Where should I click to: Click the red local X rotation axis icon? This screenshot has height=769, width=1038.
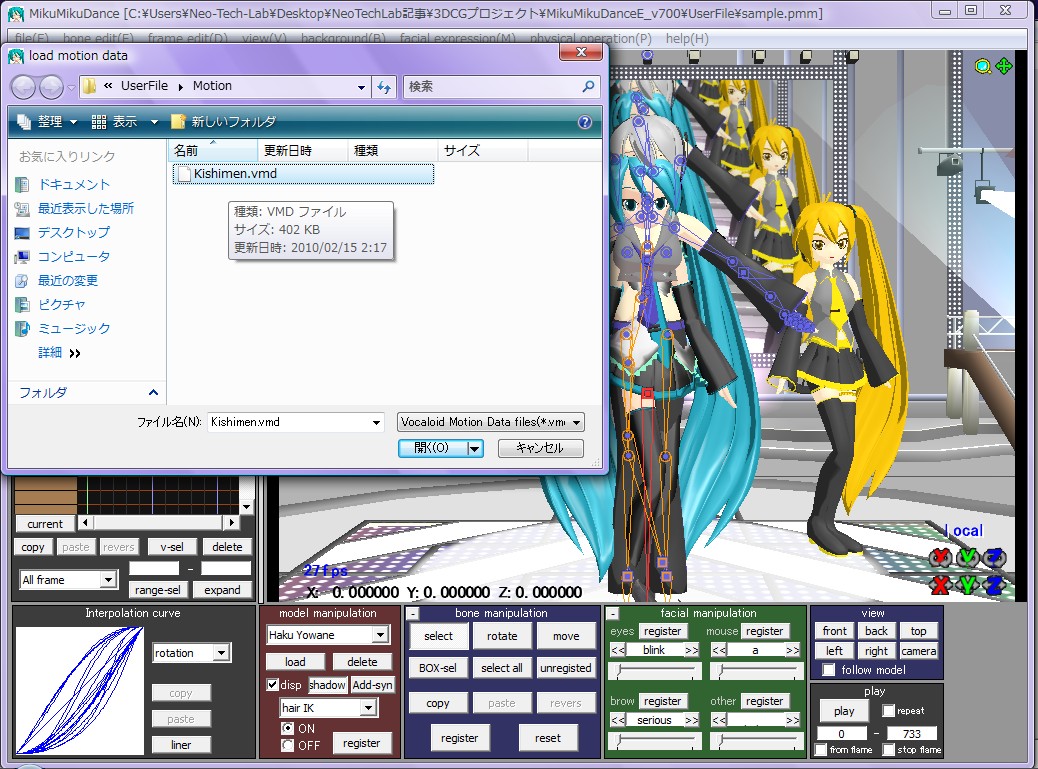coord(940,558)
